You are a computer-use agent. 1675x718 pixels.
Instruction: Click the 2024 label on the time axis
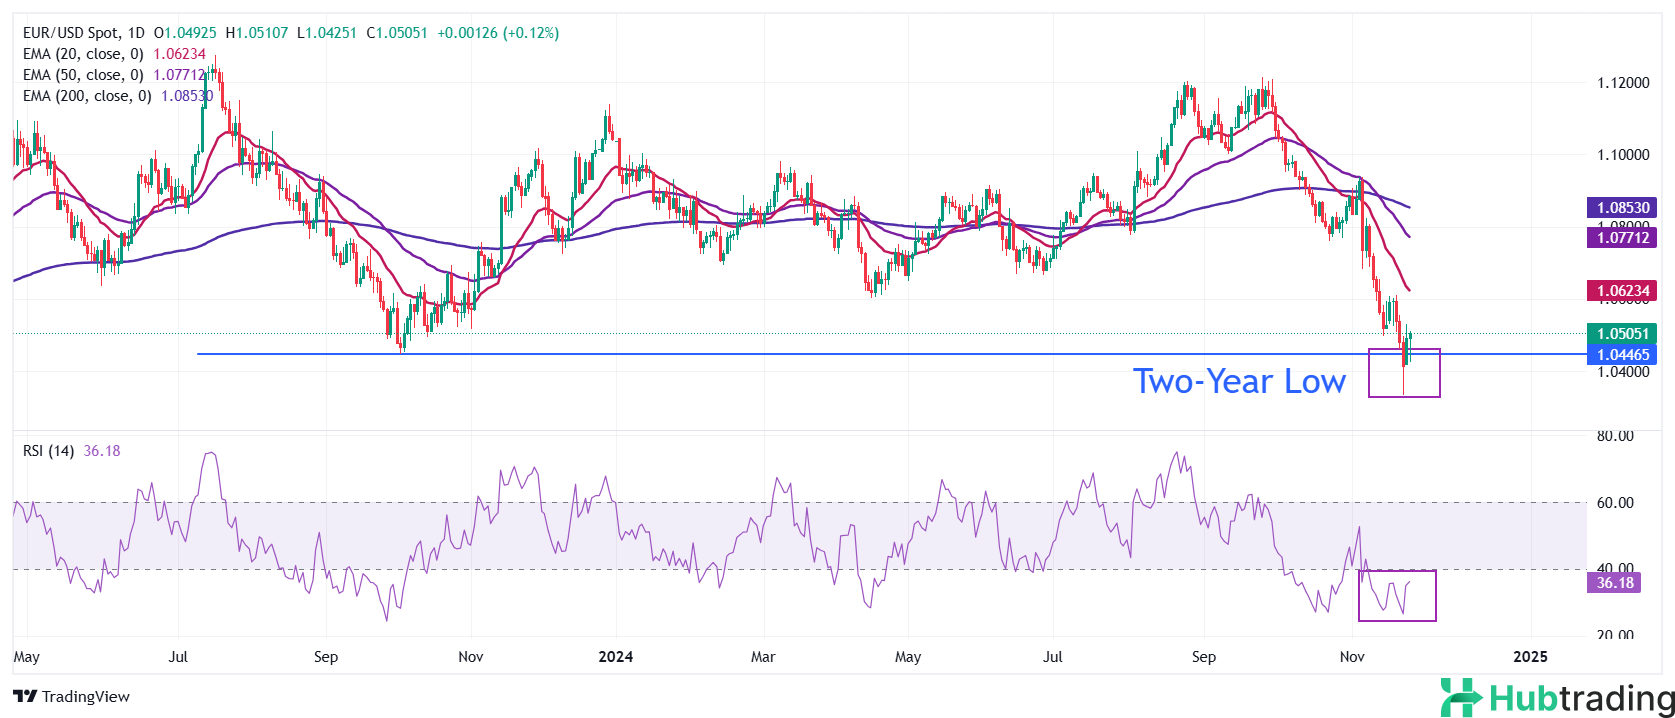pyautogui.click(x=615, y=657)
